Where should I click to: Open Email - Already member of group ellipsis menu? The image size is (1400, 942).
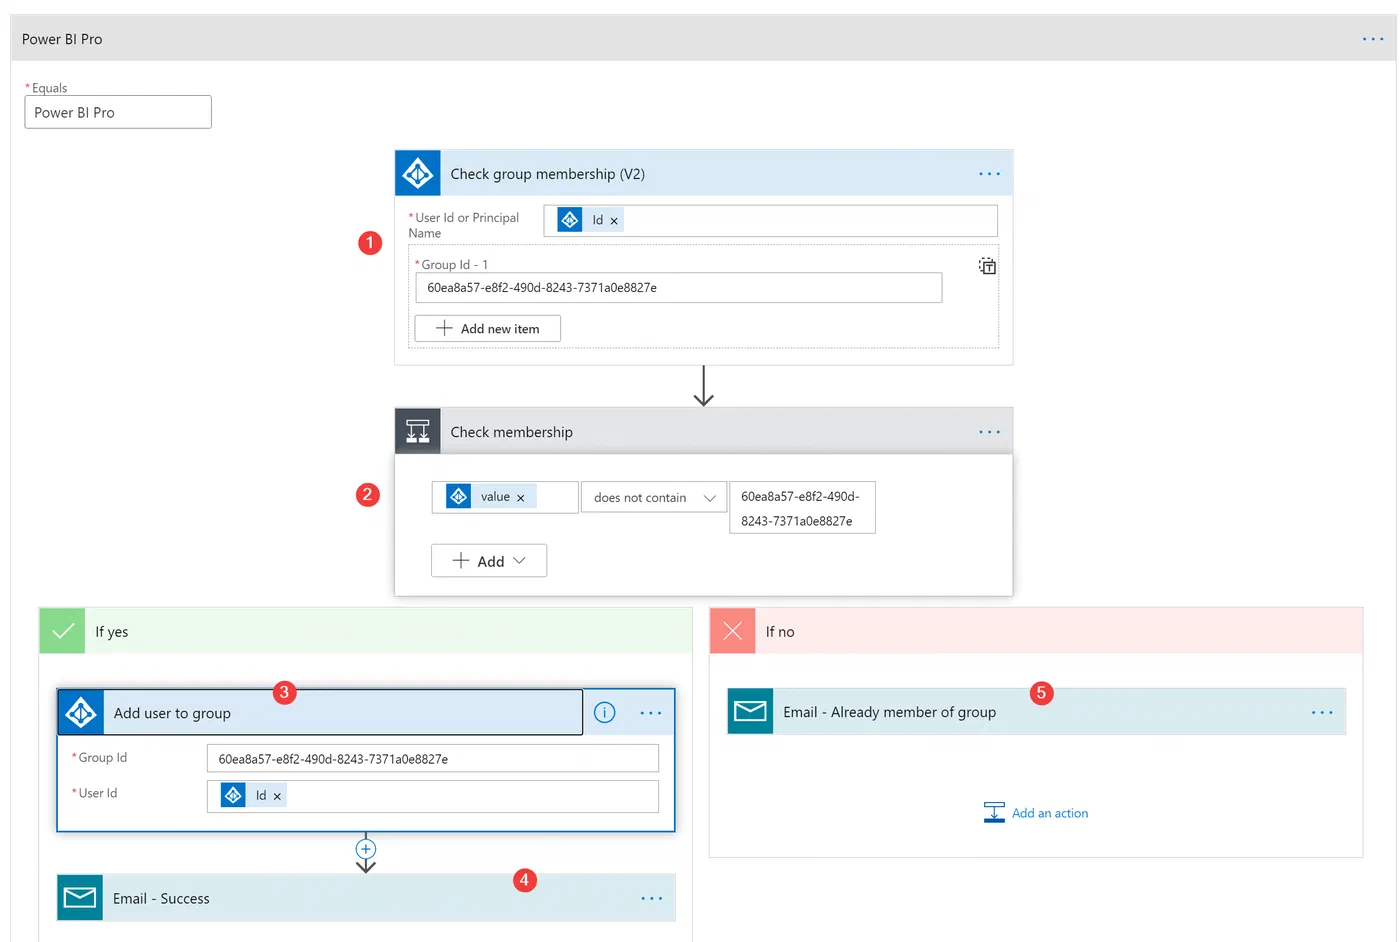click(x=1322, y=713)
